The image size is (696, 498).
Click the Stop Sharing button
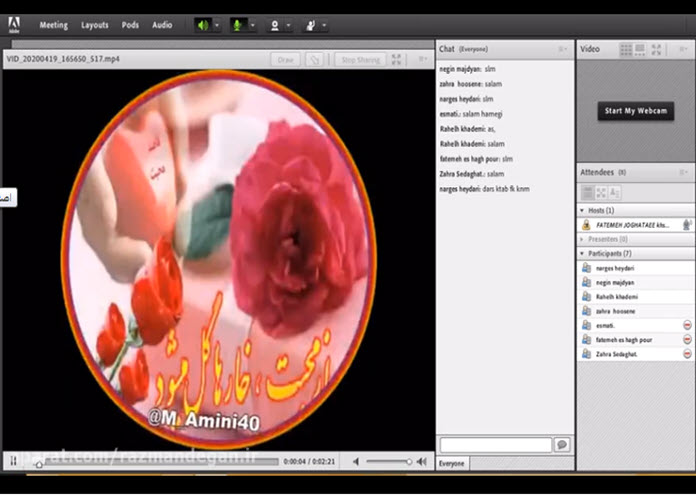pyautogui.click(x=360, y=60)
